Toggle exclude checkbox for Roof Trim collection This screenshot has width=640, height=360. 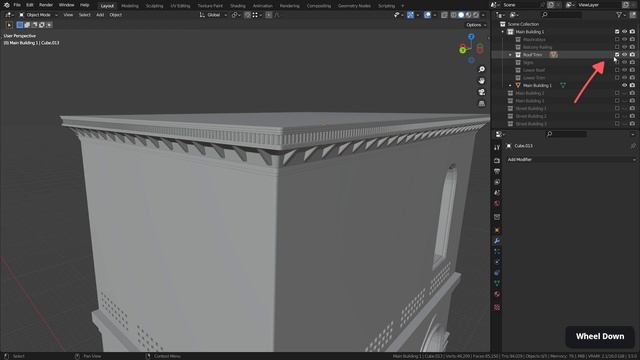617,55
